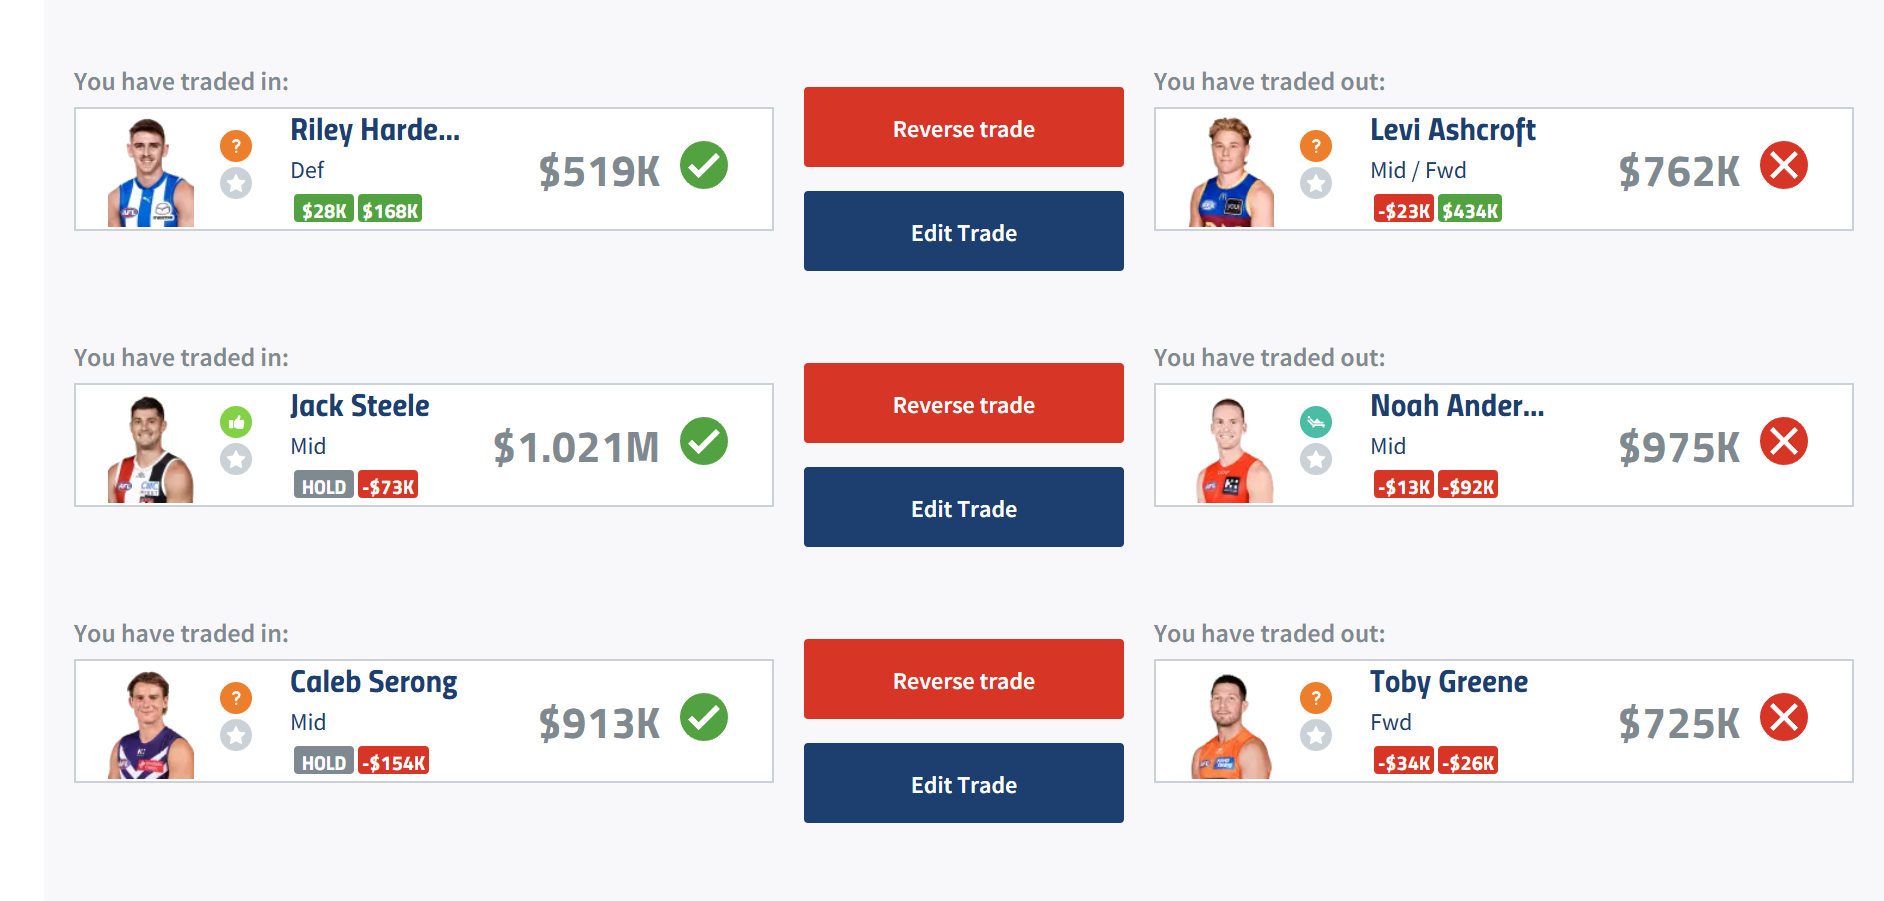Viewport: 1884px width, 901px height.
Task: Click green thumbs-up icon beside Jack Steele
Action: [236, 422]
